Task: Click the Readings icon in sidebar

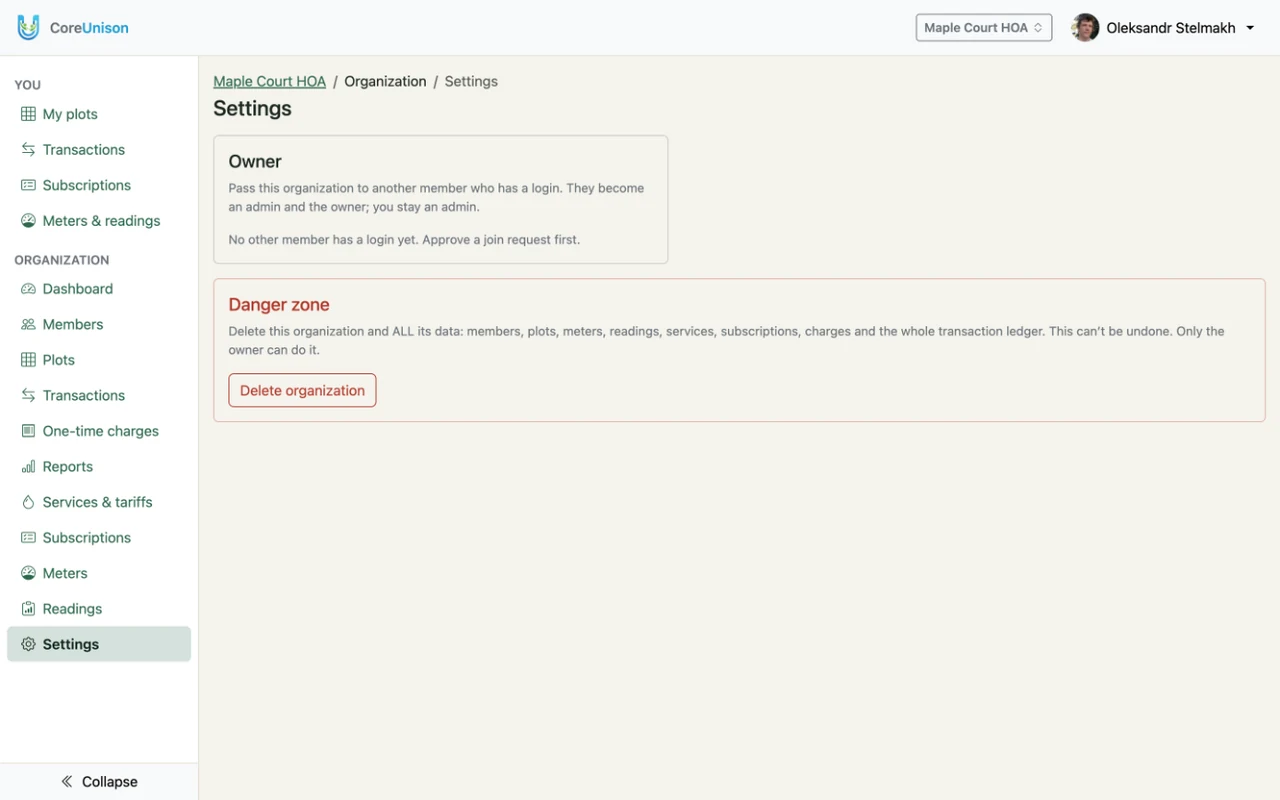Action: (28, 609)
